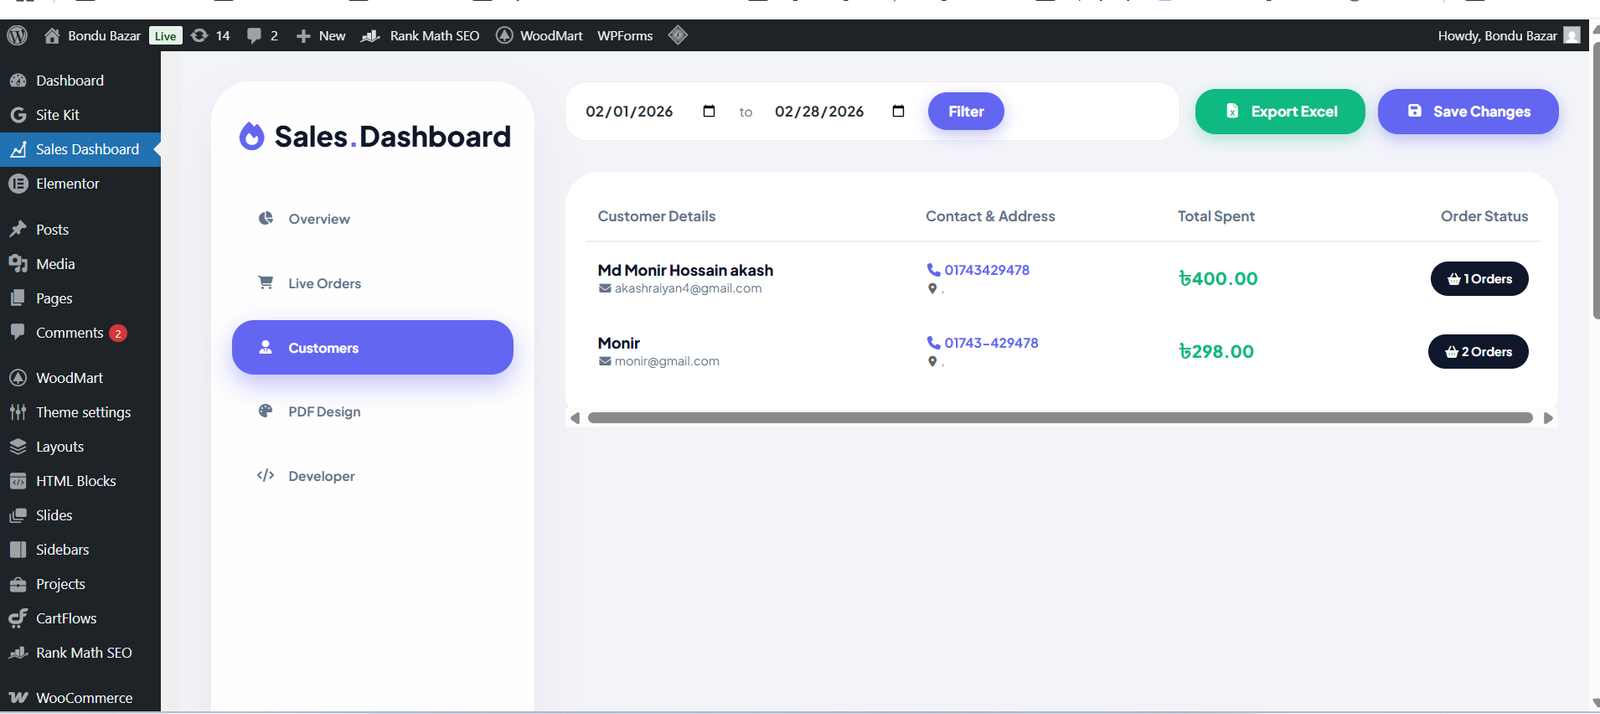1600x714 pixels.
Task: Open the Live Orders tab
Action: [324, 284]
